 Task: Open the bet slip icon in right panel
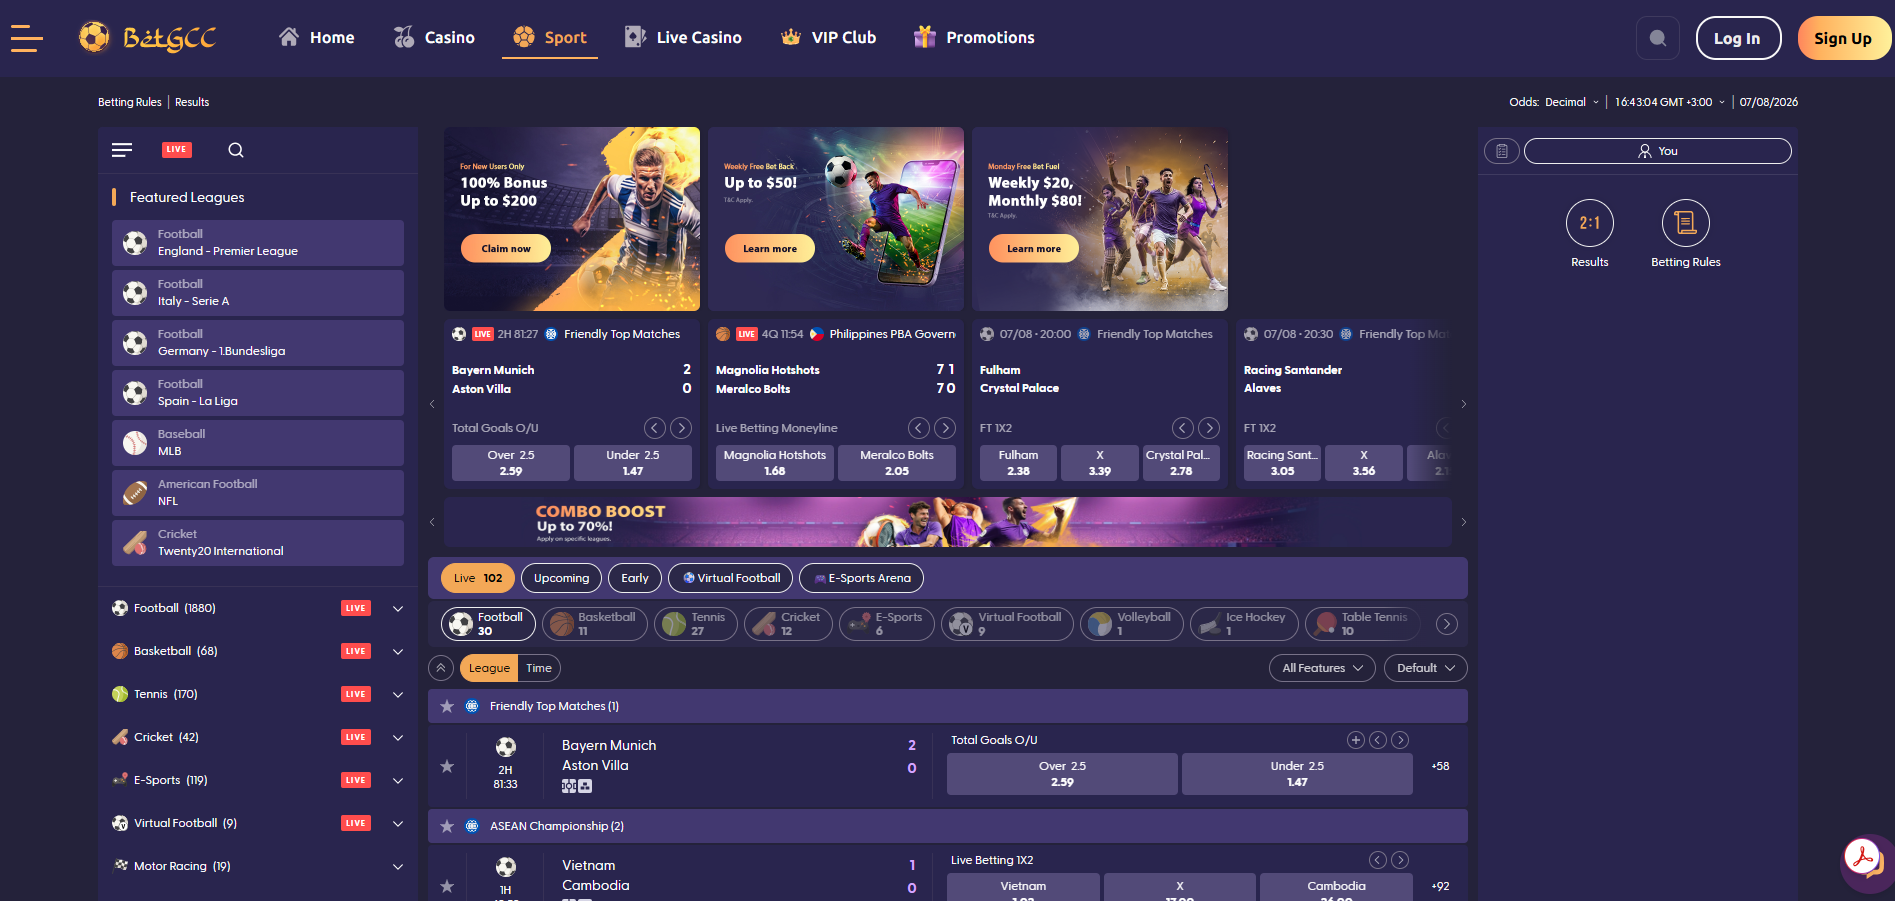pyautogui.click(x=1502, y=151)
